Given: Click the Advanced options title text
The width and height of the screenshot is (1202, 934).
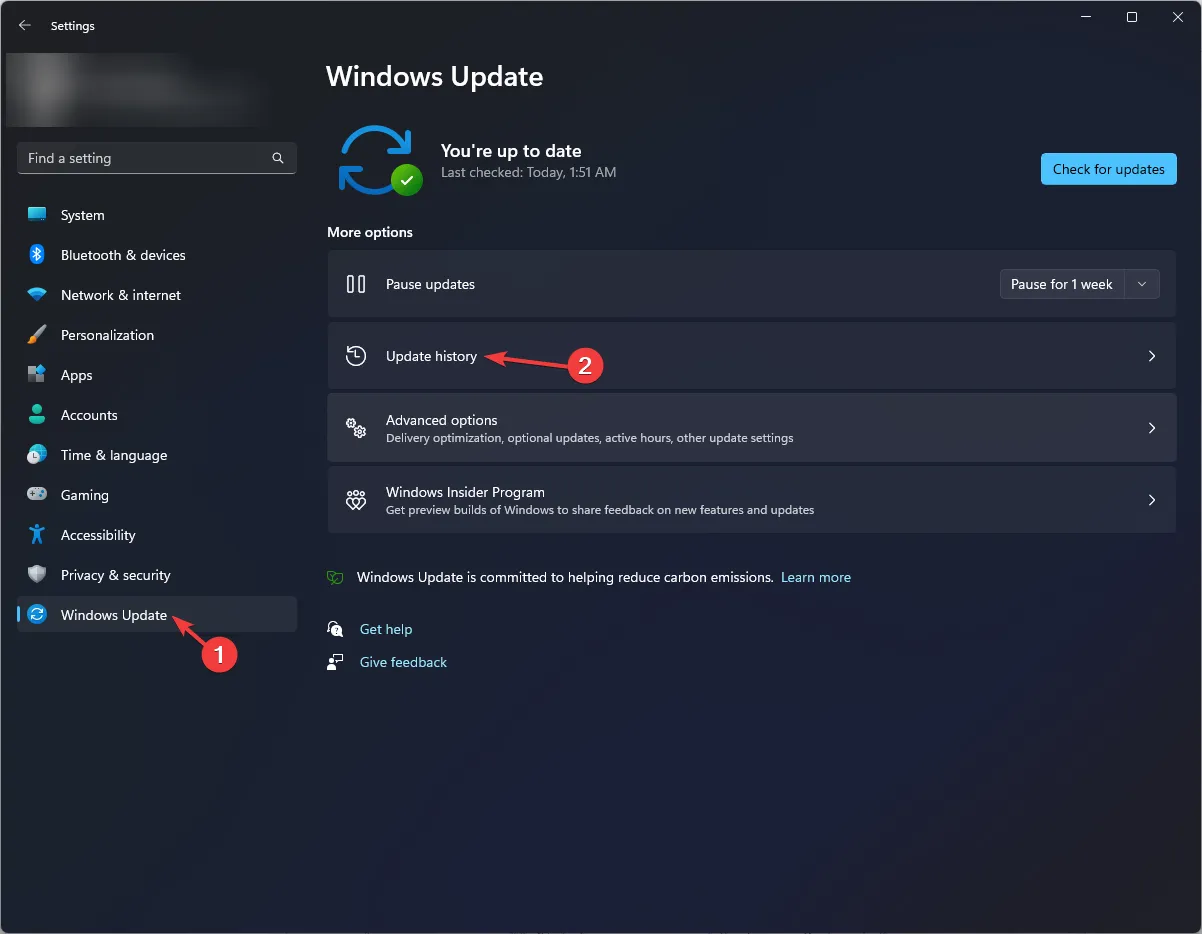Looking at the screenshot, I should (441, 420).
